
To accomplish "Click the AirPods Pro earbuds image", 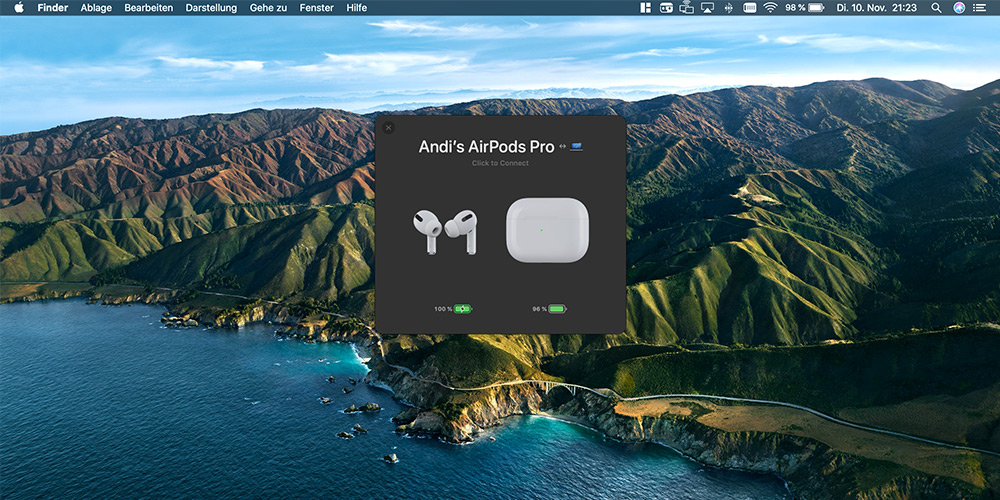I will click(x=445, y=232).
